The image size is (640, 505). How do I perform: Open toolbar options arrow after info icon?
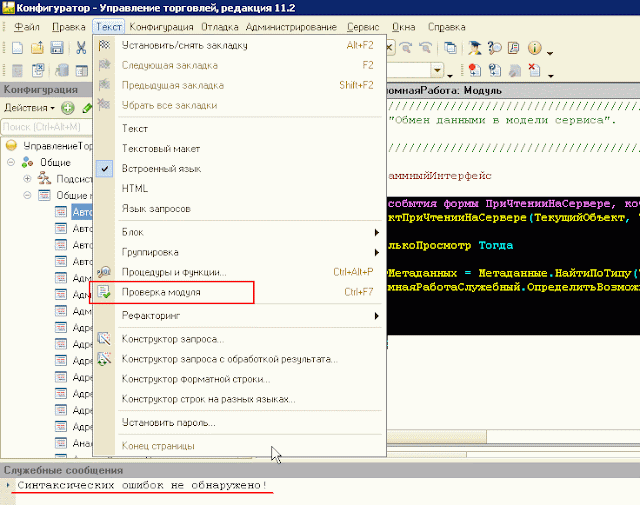pyautogui.click(x=550, y=53)
